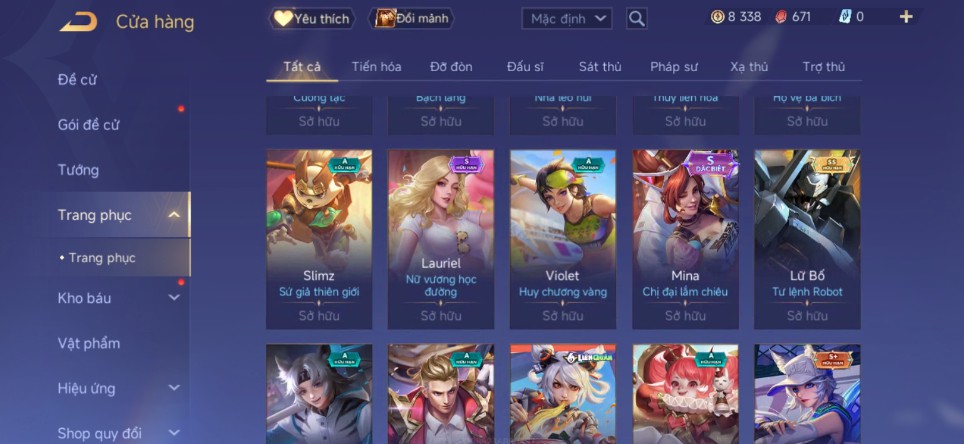Select the Mina Chị đại lắm chiêu skin

tap(685, 239)
